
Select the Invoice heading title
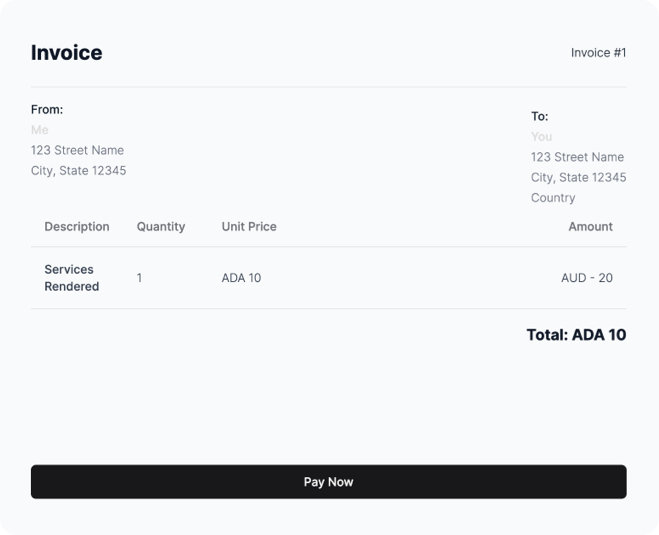66,53
